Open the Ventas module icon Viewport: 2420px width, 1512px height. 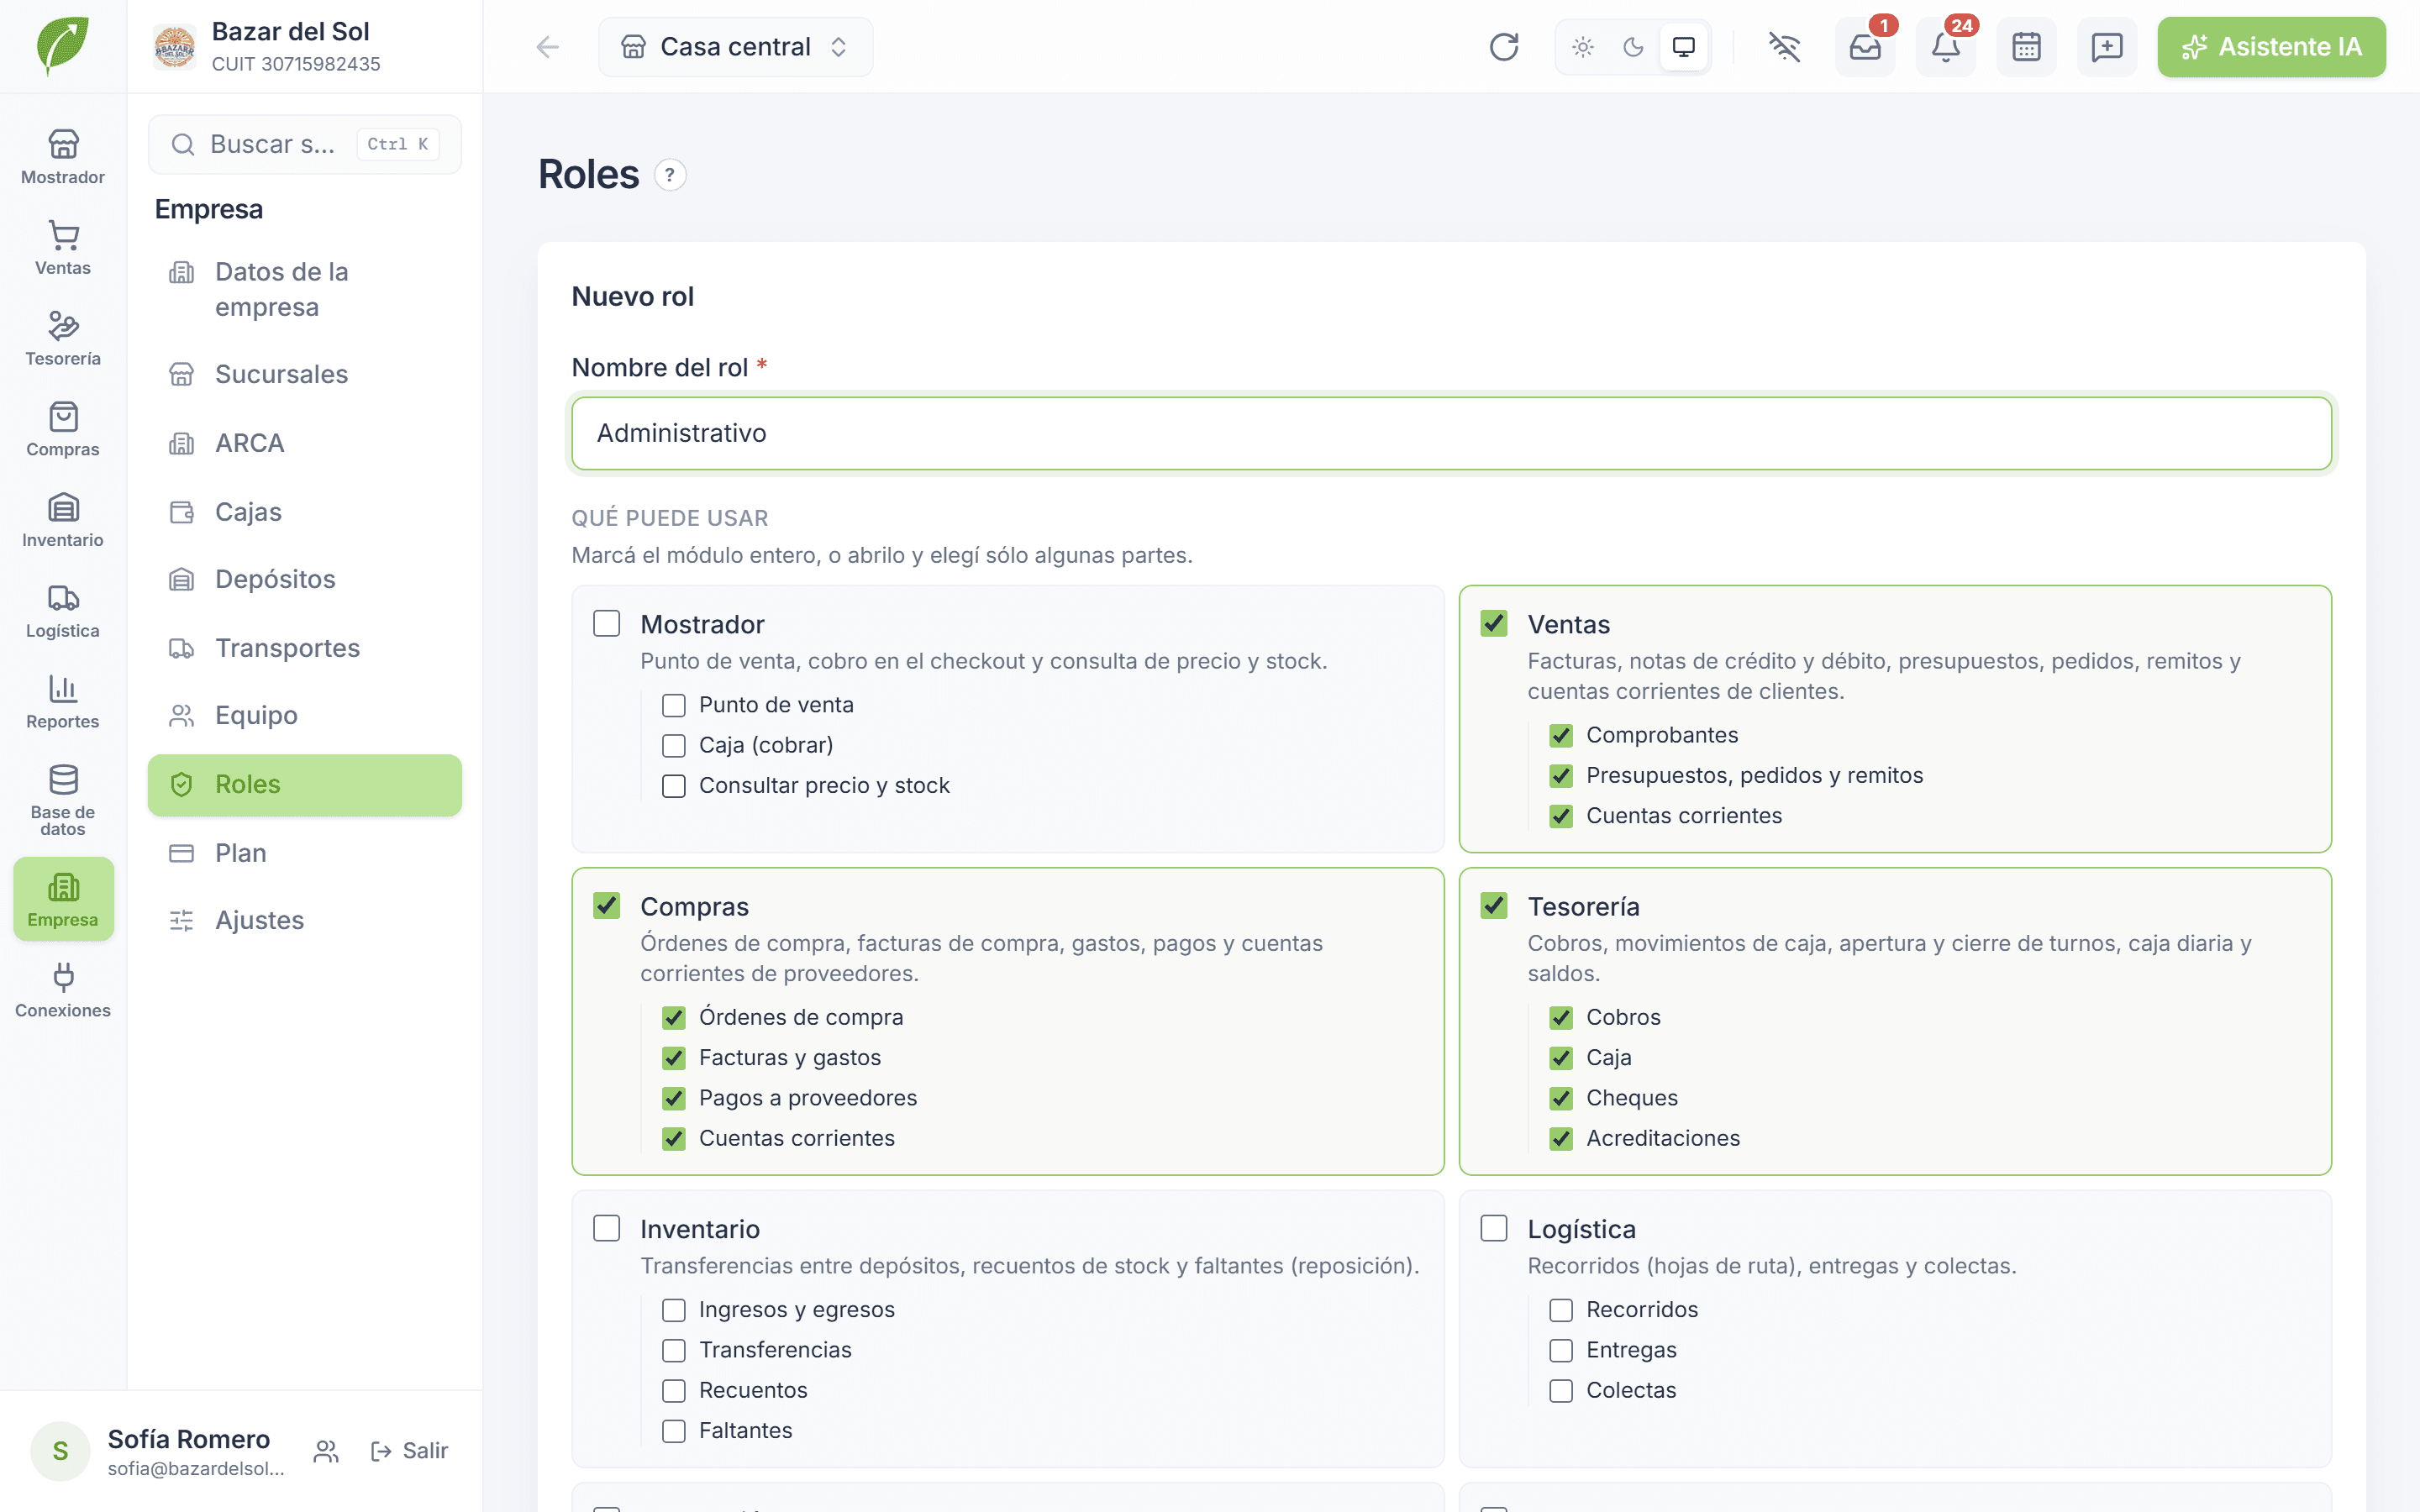[63, 248]
